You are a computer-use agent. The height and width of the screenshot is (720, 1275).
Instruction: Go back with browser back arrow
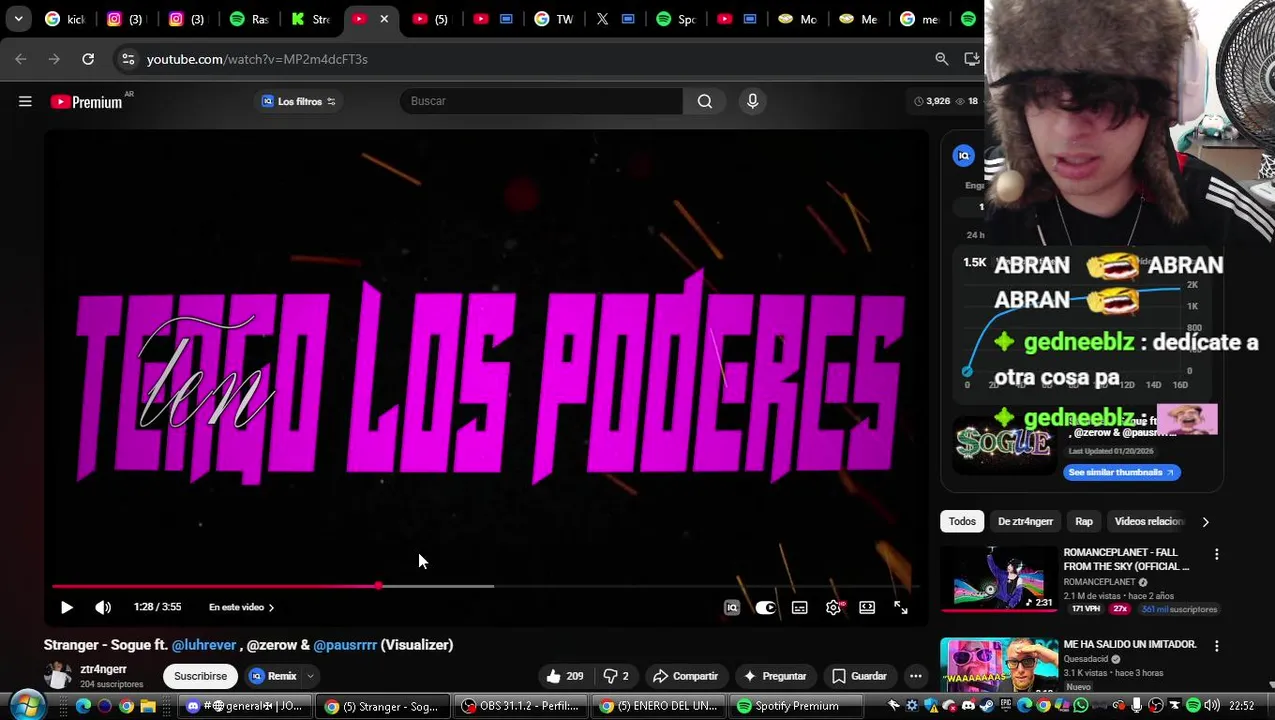point(21,59)
